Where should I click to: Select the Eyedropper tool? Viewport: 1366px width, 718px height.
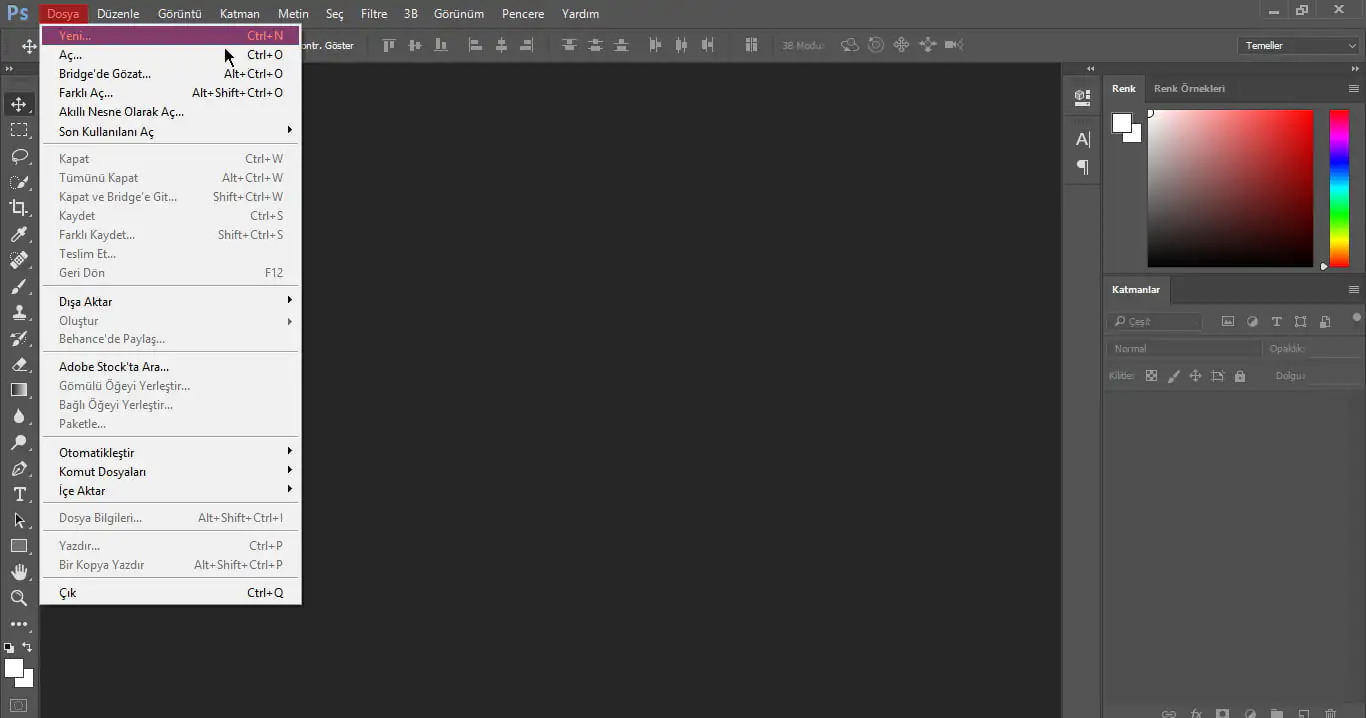point(19,234)
